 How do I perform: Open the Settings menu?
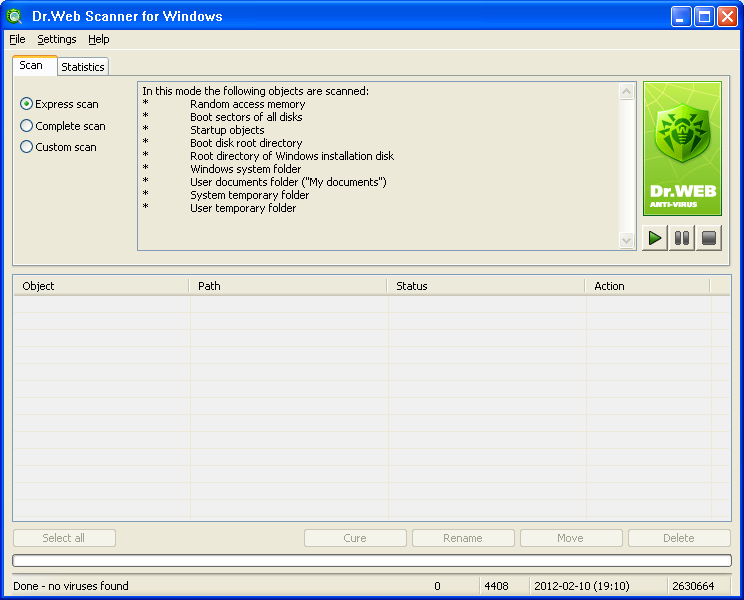[x=57, y=39]
